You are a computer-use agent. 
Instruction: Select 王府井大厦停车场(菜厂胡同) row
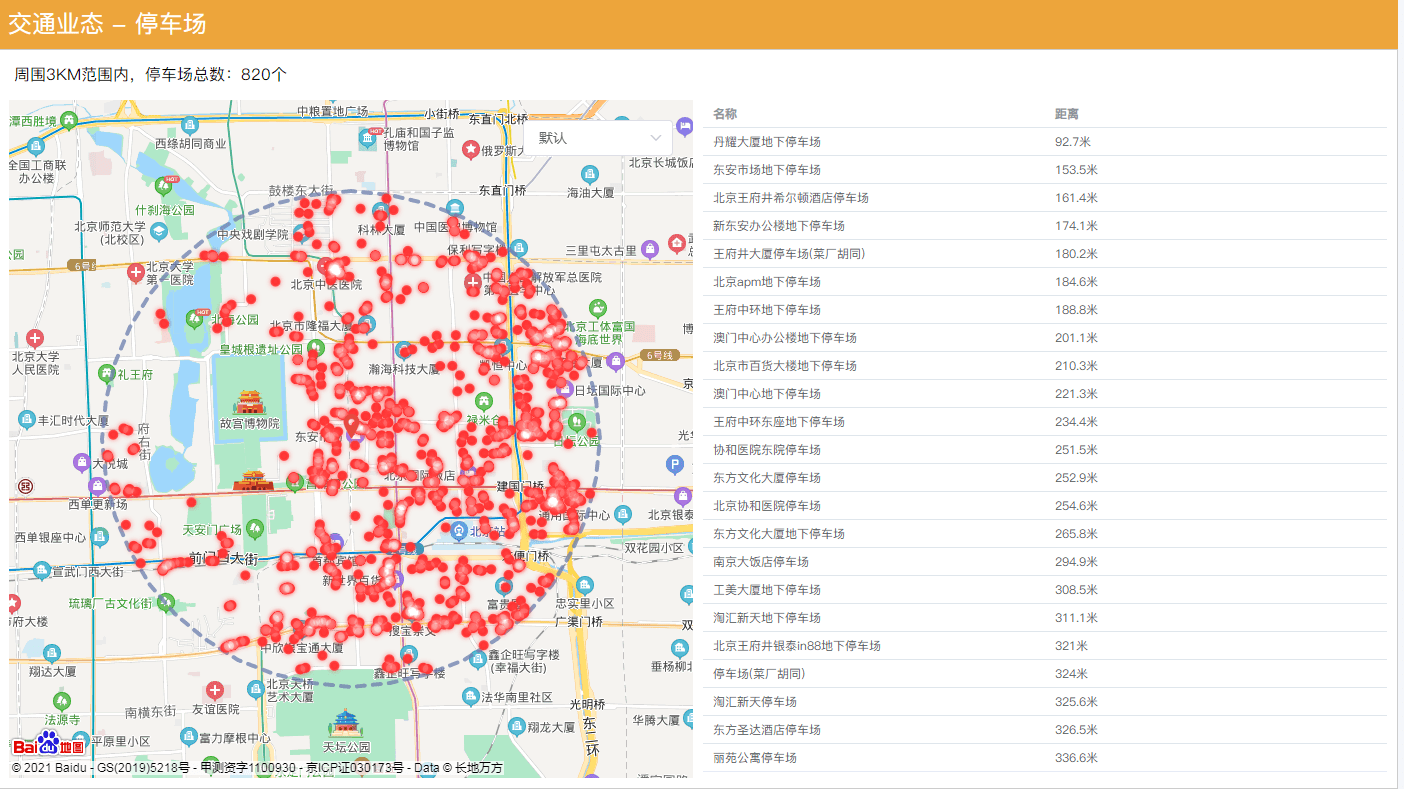coord(1044,254)
